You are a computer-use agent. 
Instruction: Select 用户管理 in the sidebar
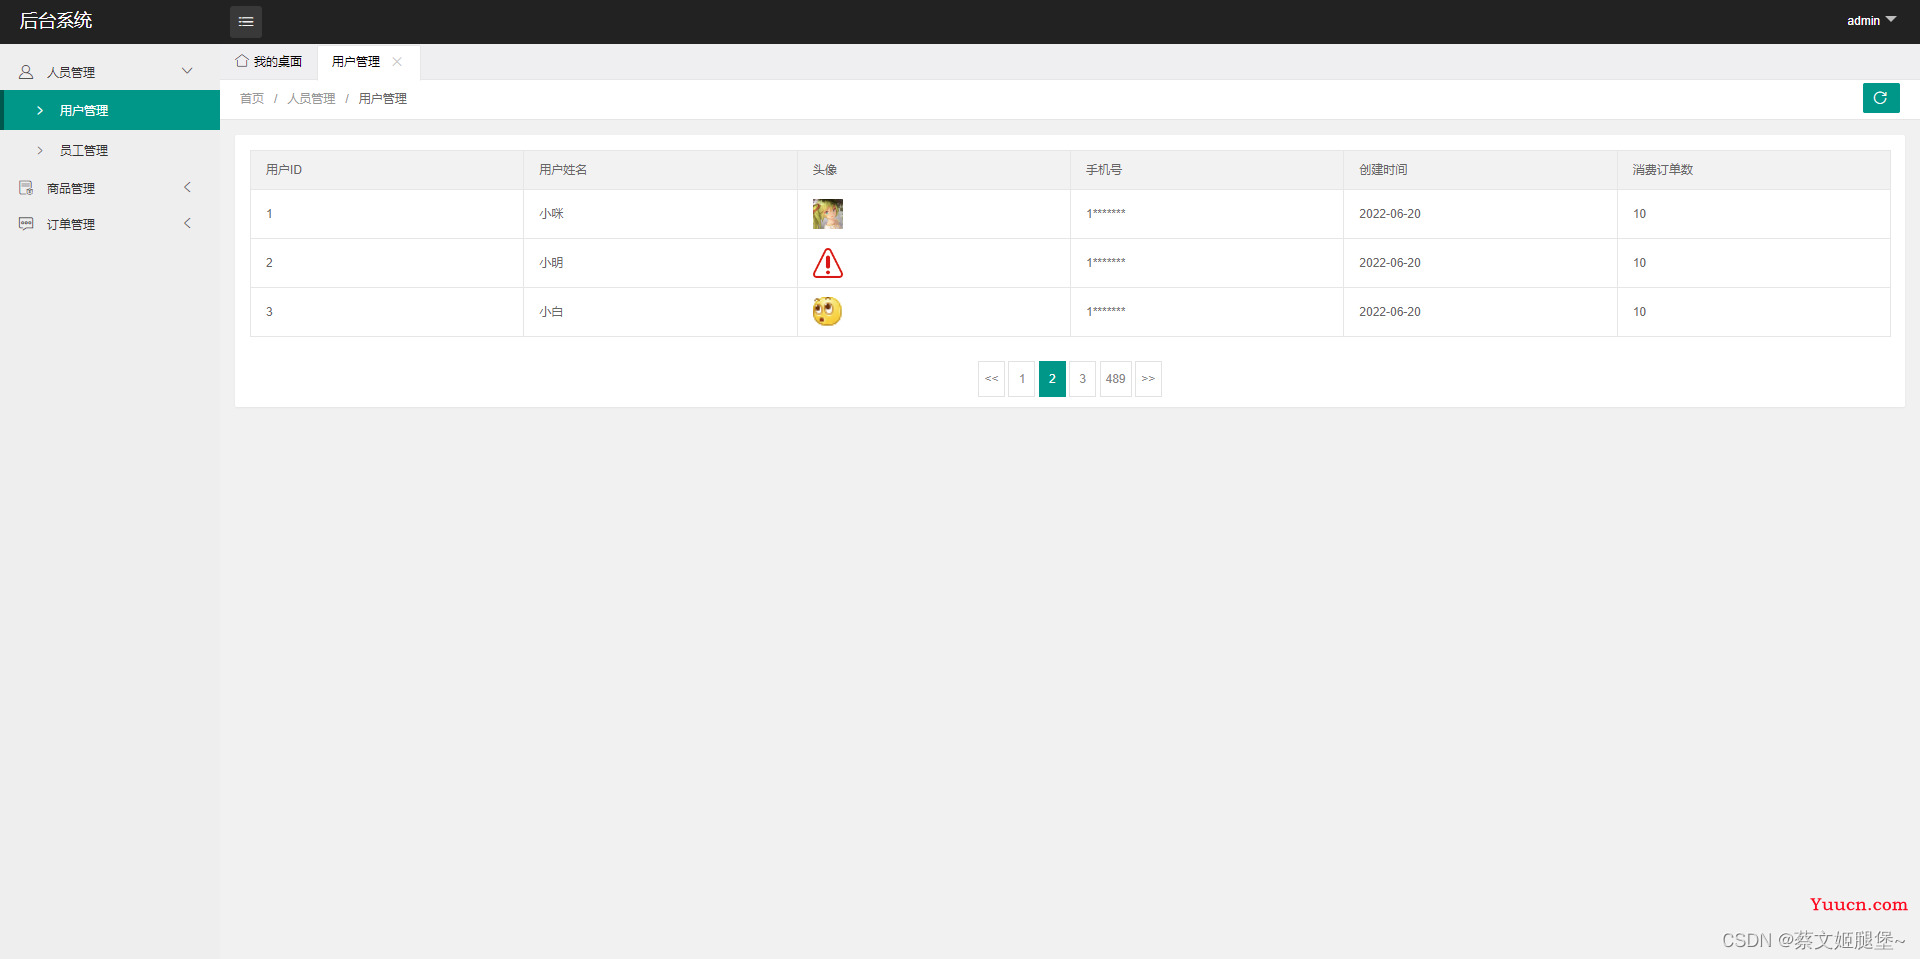[110, 110]
